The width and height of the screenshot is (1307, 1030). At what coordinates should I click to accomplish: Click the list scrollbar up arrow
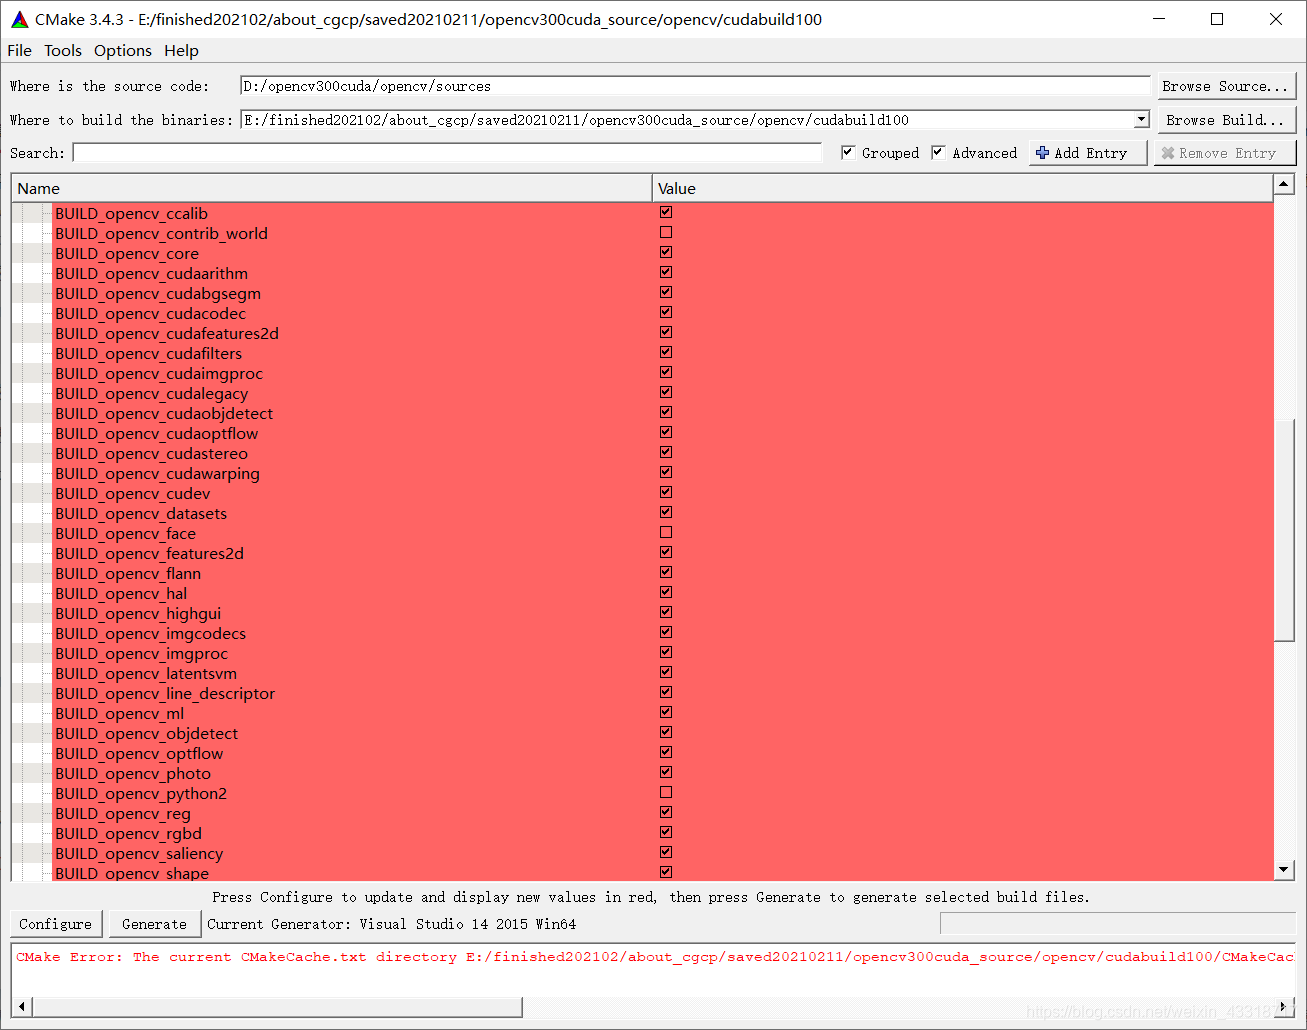(x=1284, y=184)
